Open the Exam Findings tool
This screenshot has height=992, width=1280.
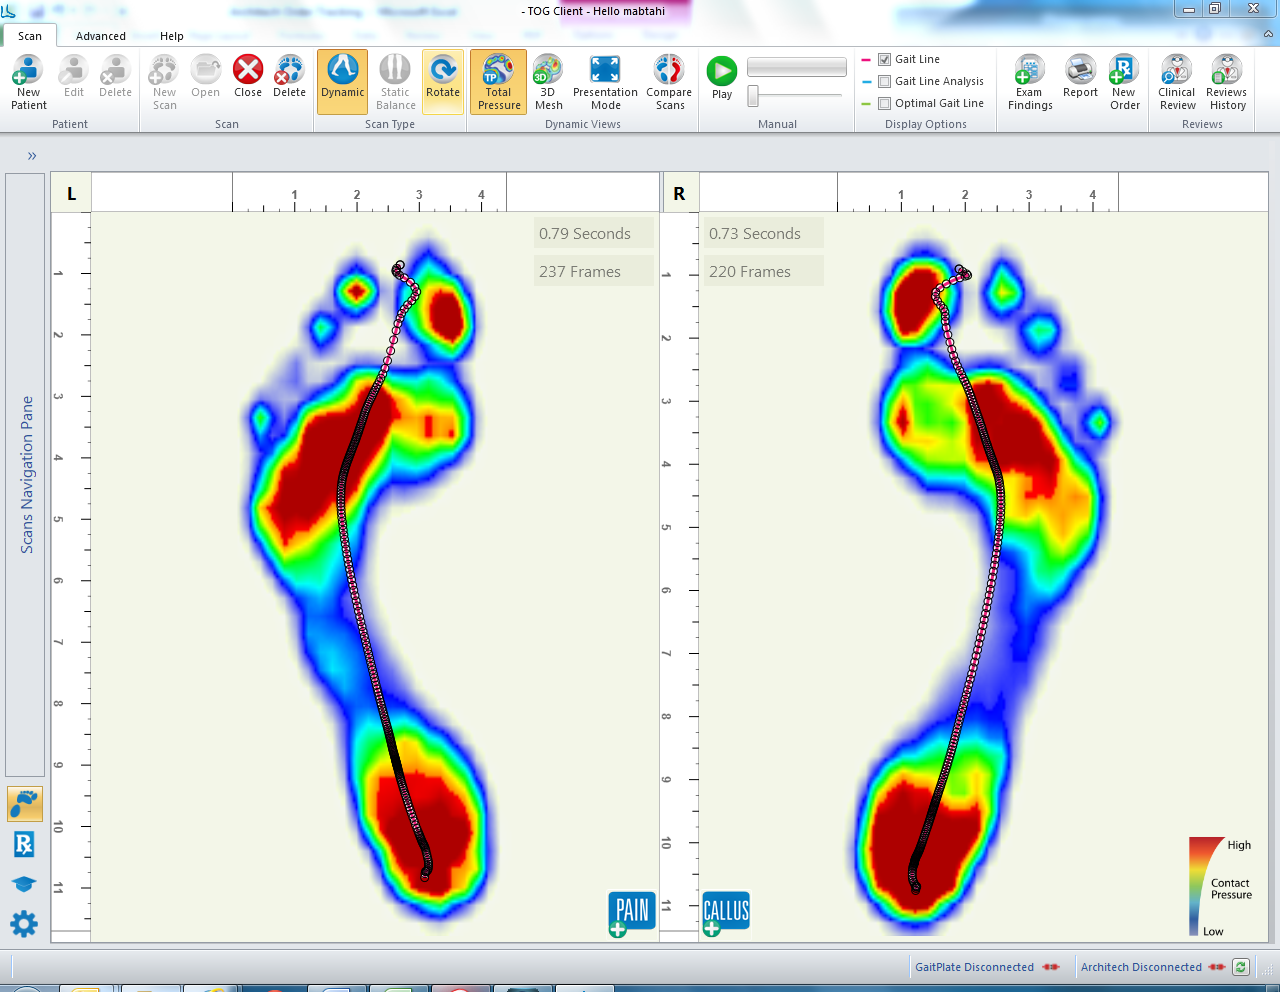pyautogui.click(x=1030, y=82)
